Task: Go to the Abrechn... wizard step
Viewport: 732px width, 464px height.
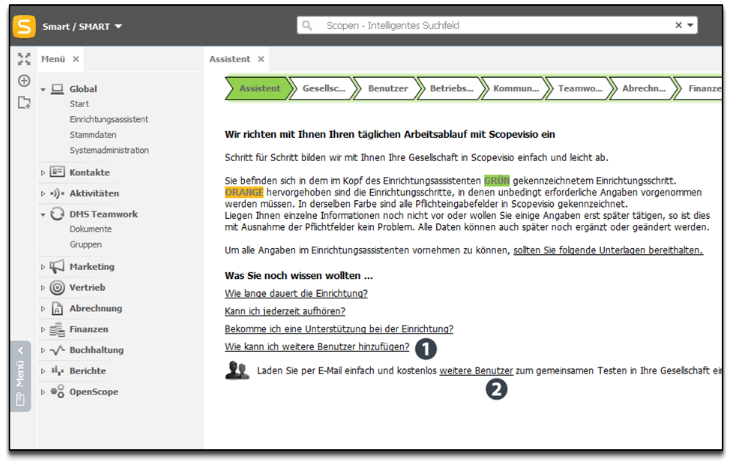Action: click(x=644, y=88)
